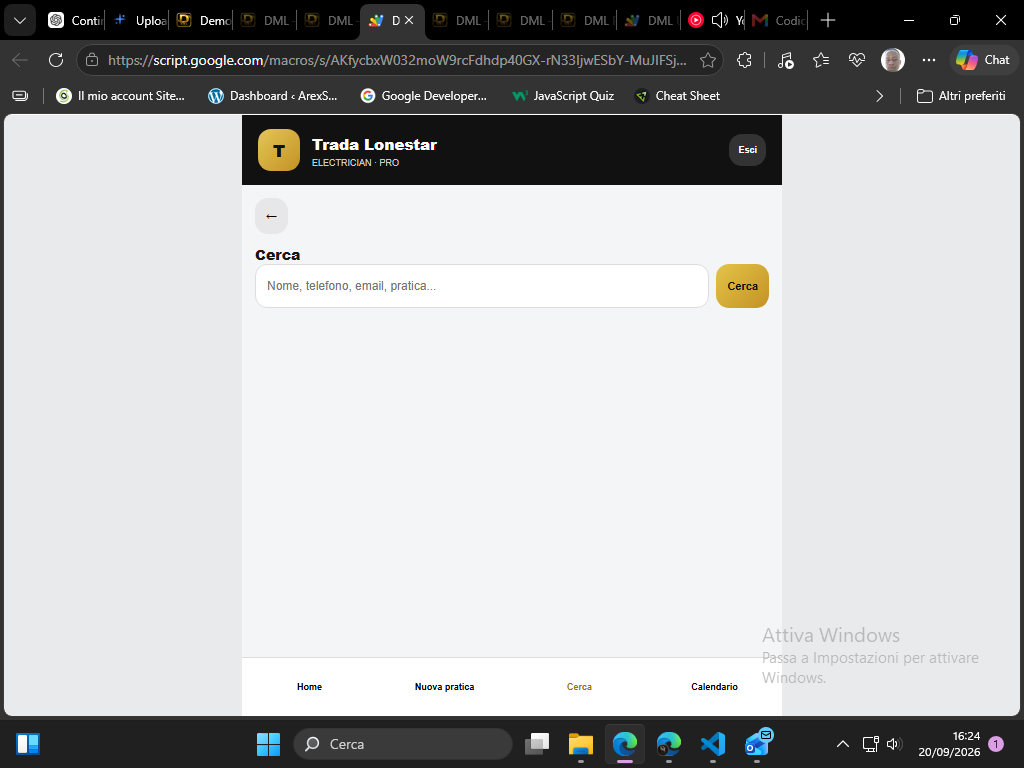Mute the YouTube Music tab speaker icon
The height and width of the screenshot is (768, 1024).
pyautogui.click(x=719, y=21)
